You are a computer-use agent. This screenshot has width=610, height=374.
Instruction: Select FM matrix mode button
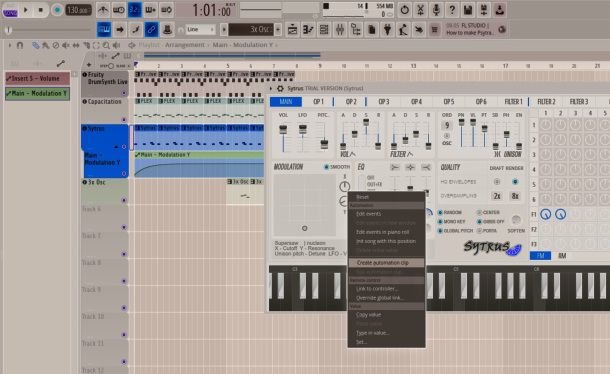click(540, 256)
